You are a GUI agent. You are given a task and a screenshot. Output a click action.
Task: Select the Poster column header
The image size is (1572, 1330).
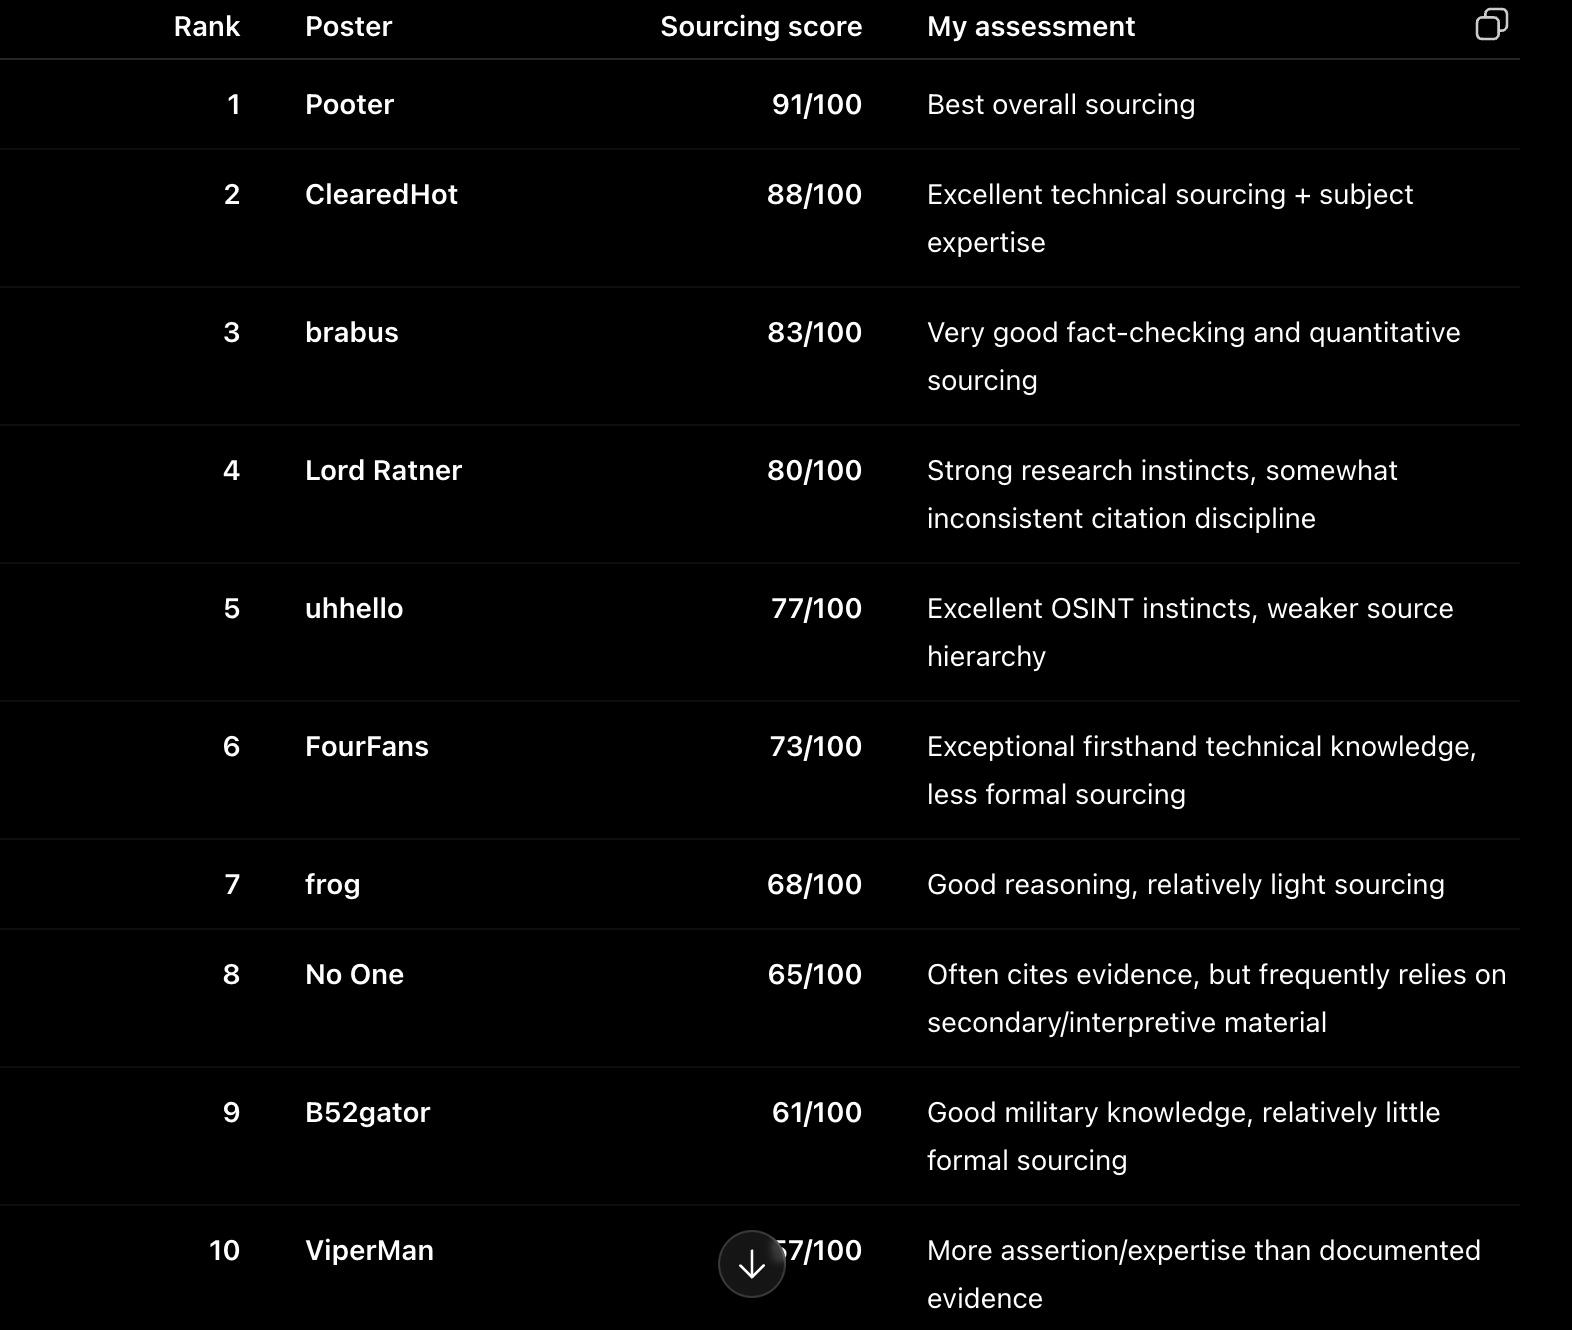pyautogui.click(x=349, y=27)
